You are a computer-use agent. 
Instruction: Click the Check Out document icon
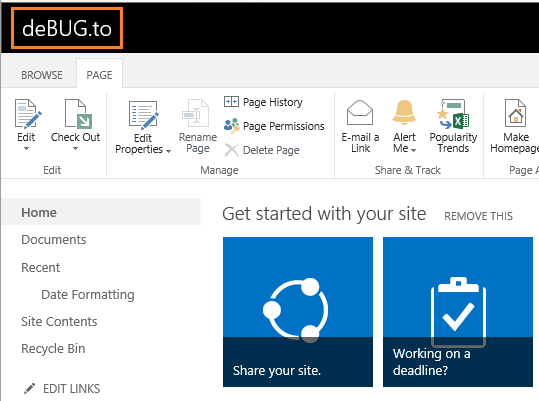(78, 114)
